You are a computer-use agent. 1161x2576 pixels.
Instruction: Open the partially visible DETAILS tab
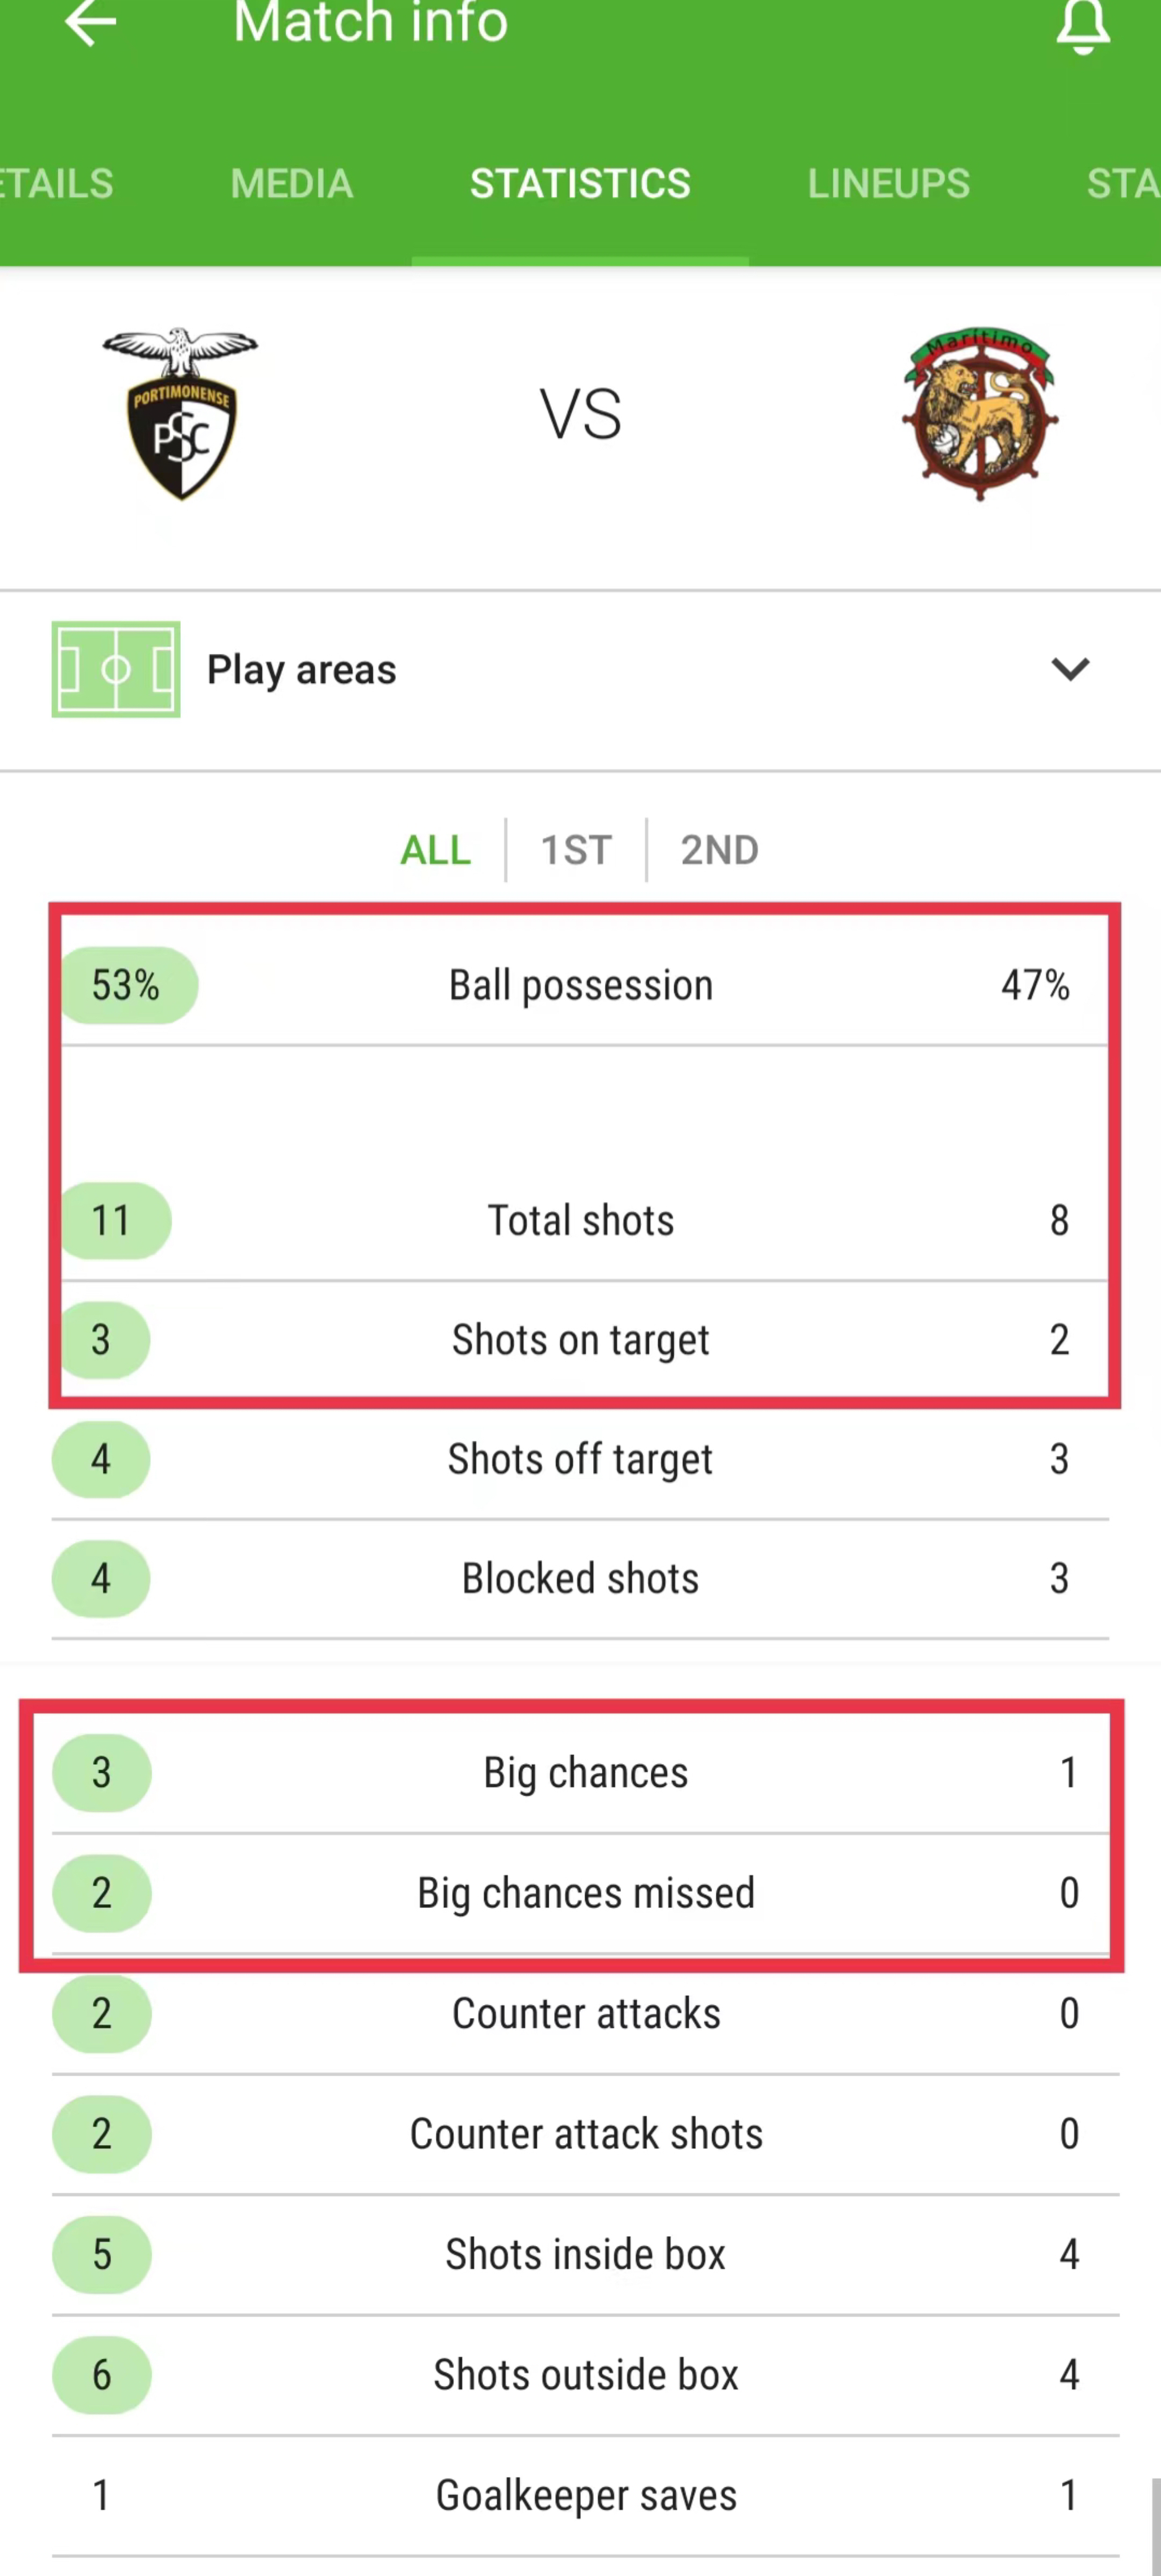click(x=57, y=183)
